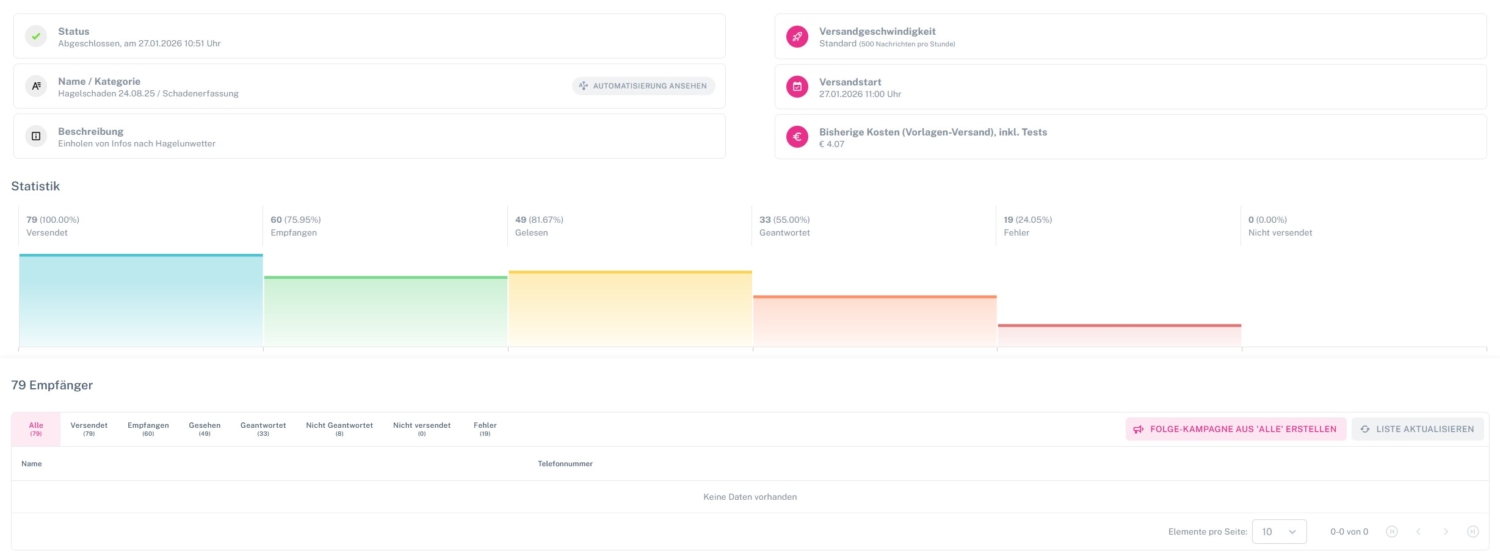The image size is (1500, 559).
Task: Show the Nicht Geantwortet (8) tab
Action: point(340,429)
